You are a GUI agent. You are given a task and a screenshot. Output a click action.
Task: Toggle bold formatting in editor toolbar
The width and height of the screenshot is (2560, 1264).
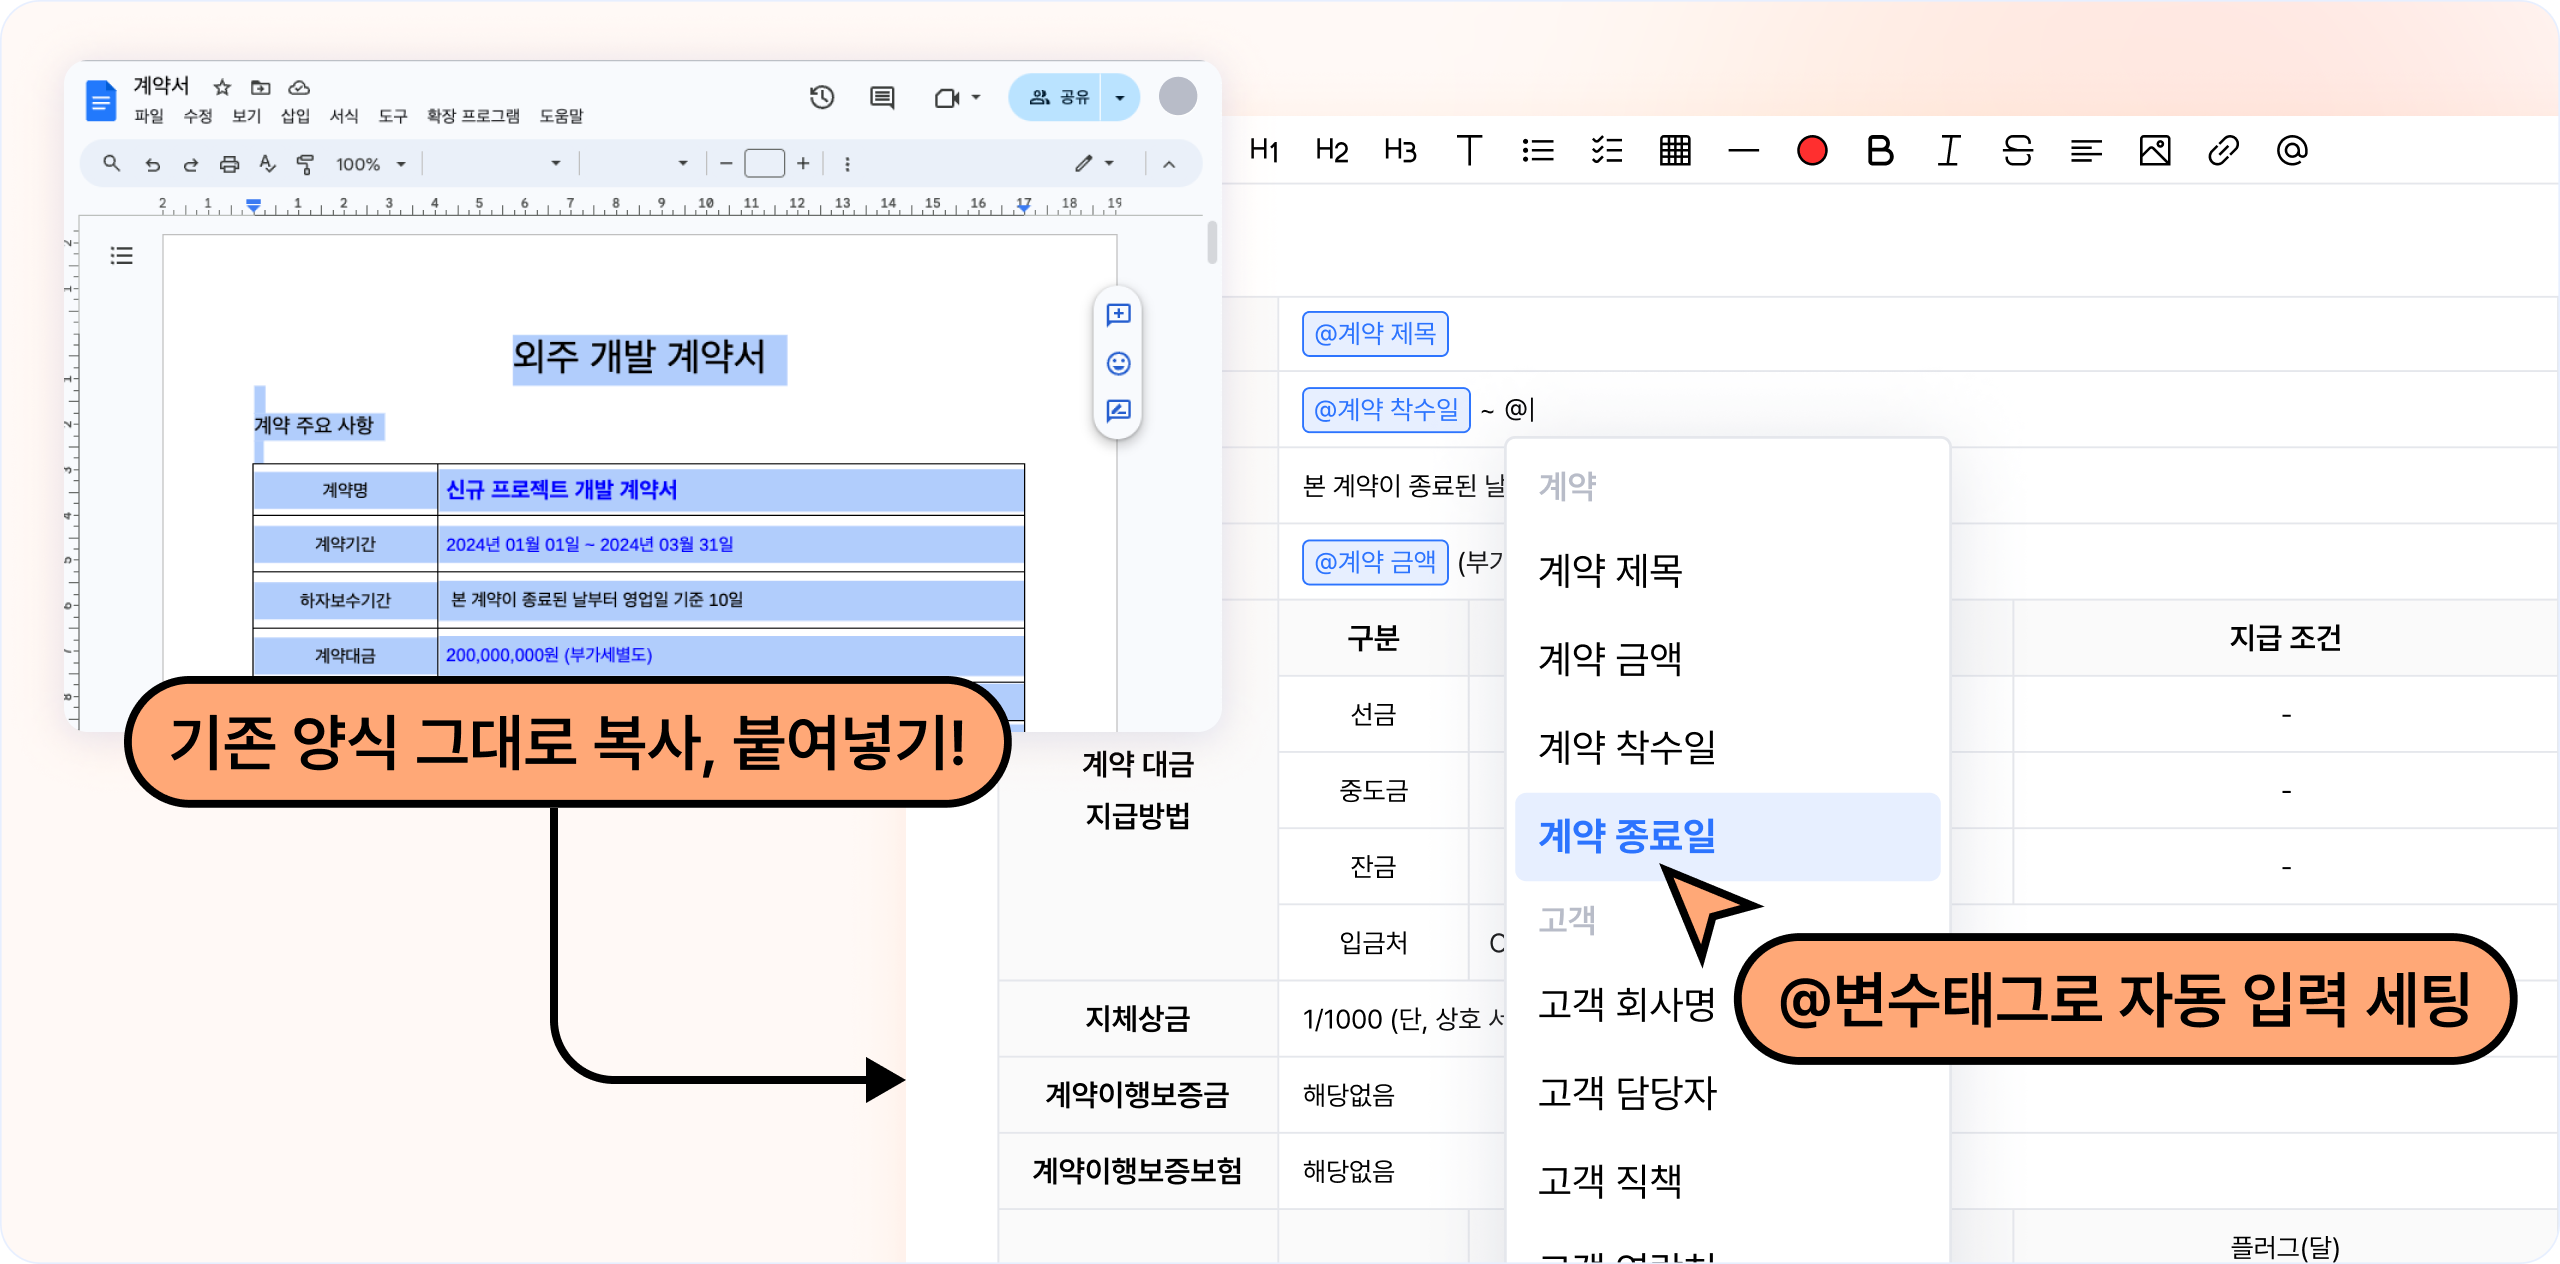[x=1880, y=151]
